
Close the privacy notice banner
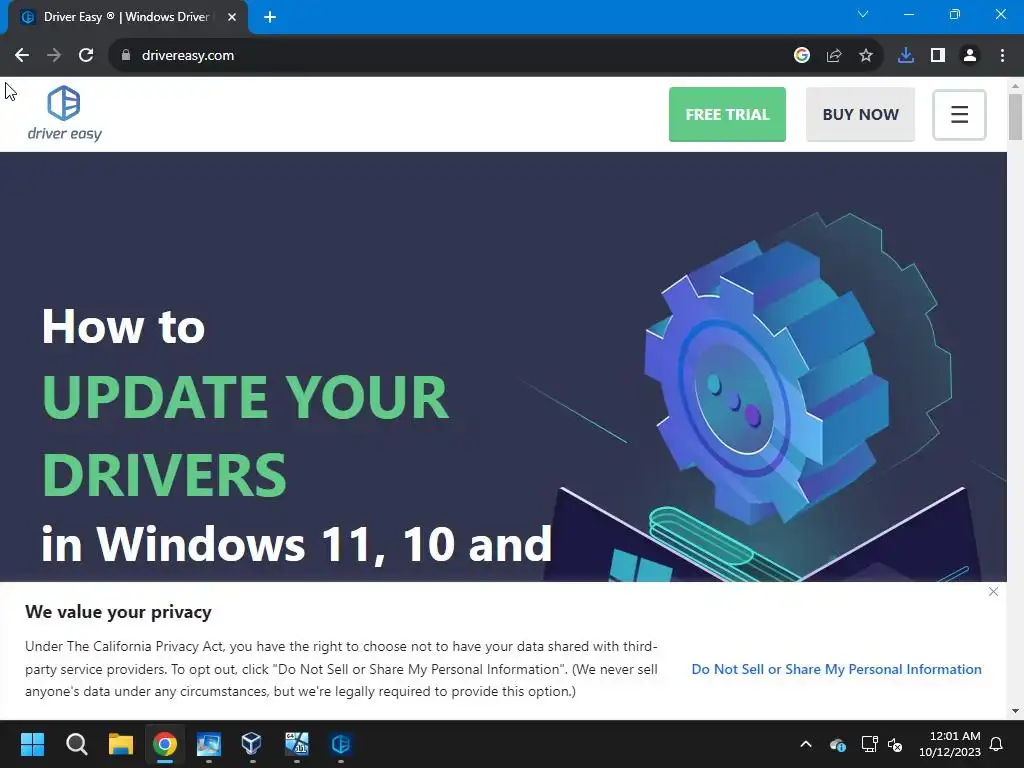[993, 592]
